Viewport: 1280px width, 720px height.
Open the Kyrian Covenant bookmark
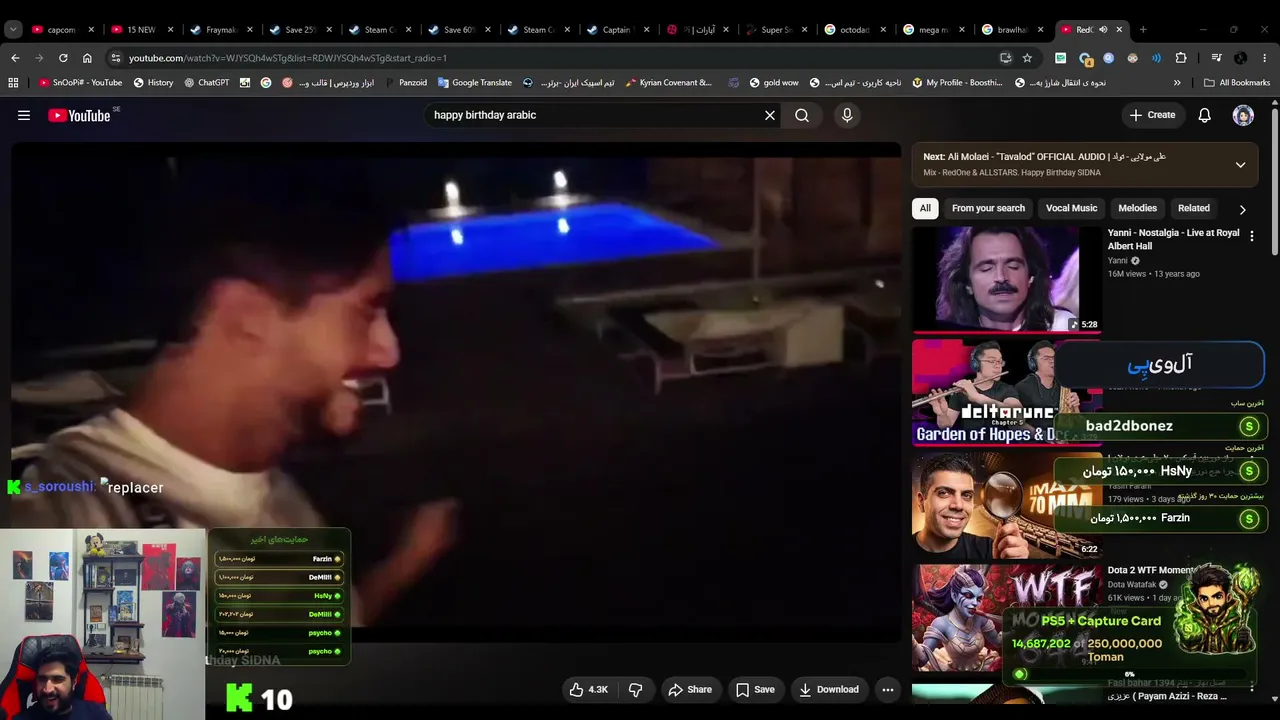pos(669,83)
